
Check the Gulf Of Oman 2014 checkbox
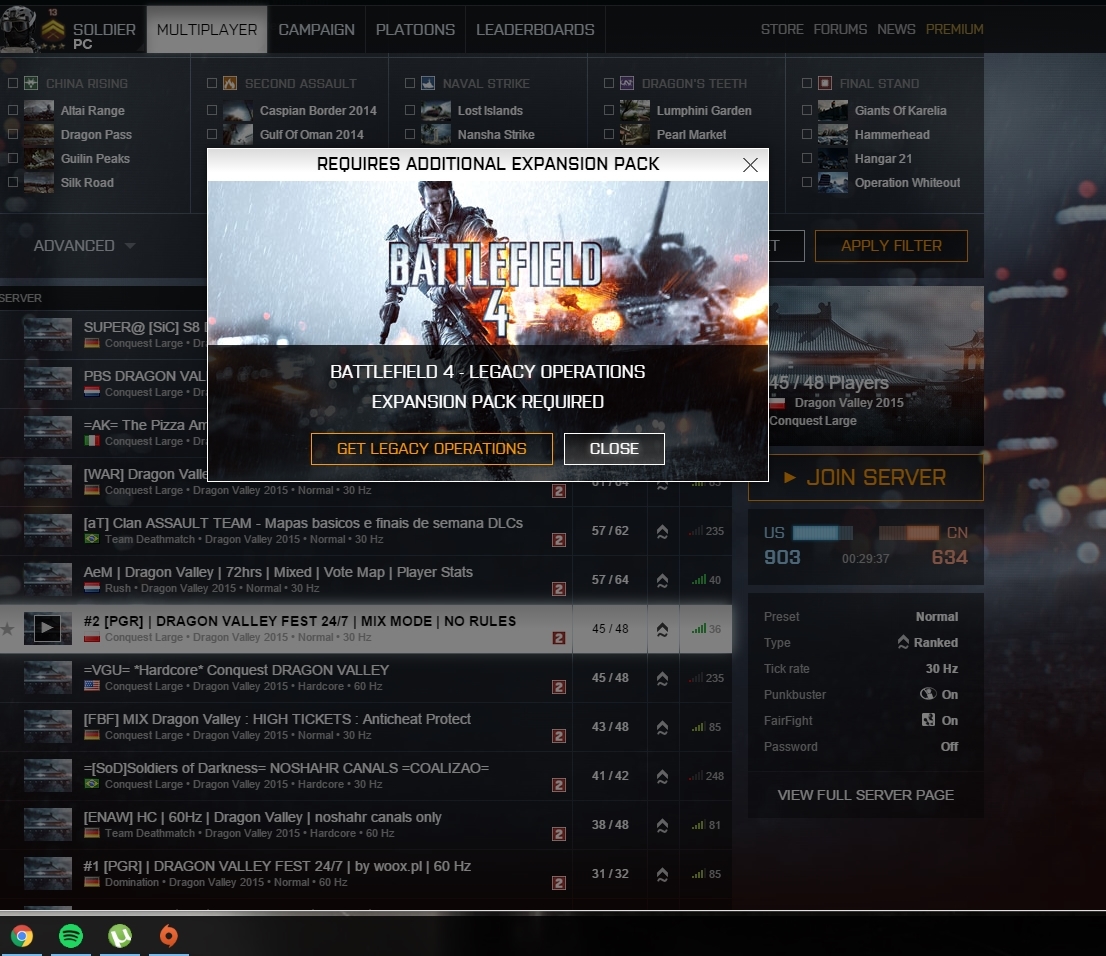pos(212,134)
